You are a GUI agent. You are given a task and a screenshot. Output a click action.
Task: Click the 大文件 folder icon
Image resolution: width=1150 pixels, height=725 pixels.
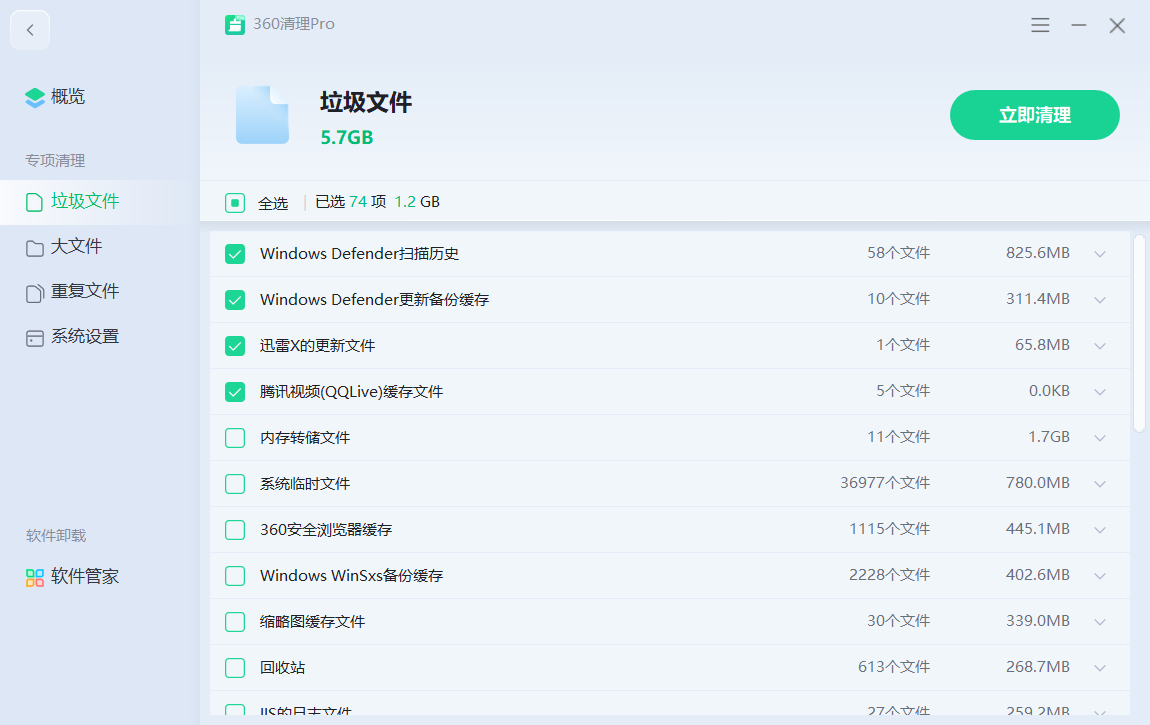34,248
